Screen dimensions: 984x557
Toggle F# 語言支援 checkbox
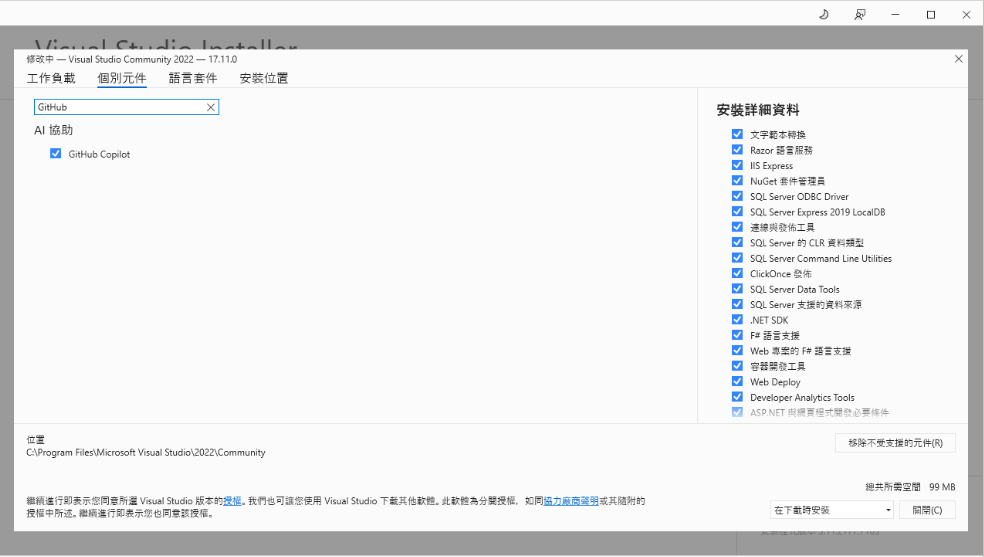tap(737, 335)
